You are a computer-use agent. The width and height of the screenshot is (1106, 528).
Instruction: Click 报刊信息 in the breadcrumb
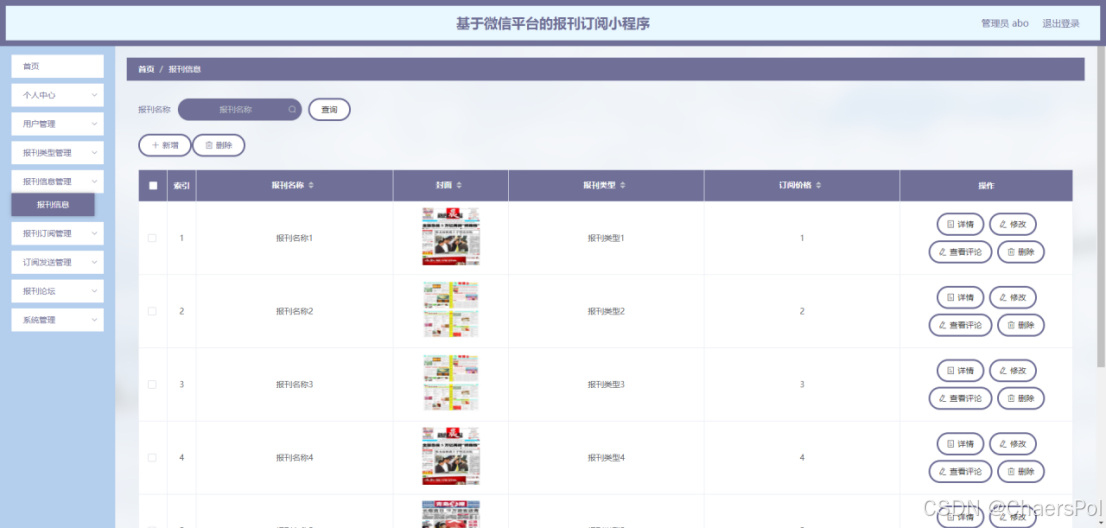click(x=185, y=69)
